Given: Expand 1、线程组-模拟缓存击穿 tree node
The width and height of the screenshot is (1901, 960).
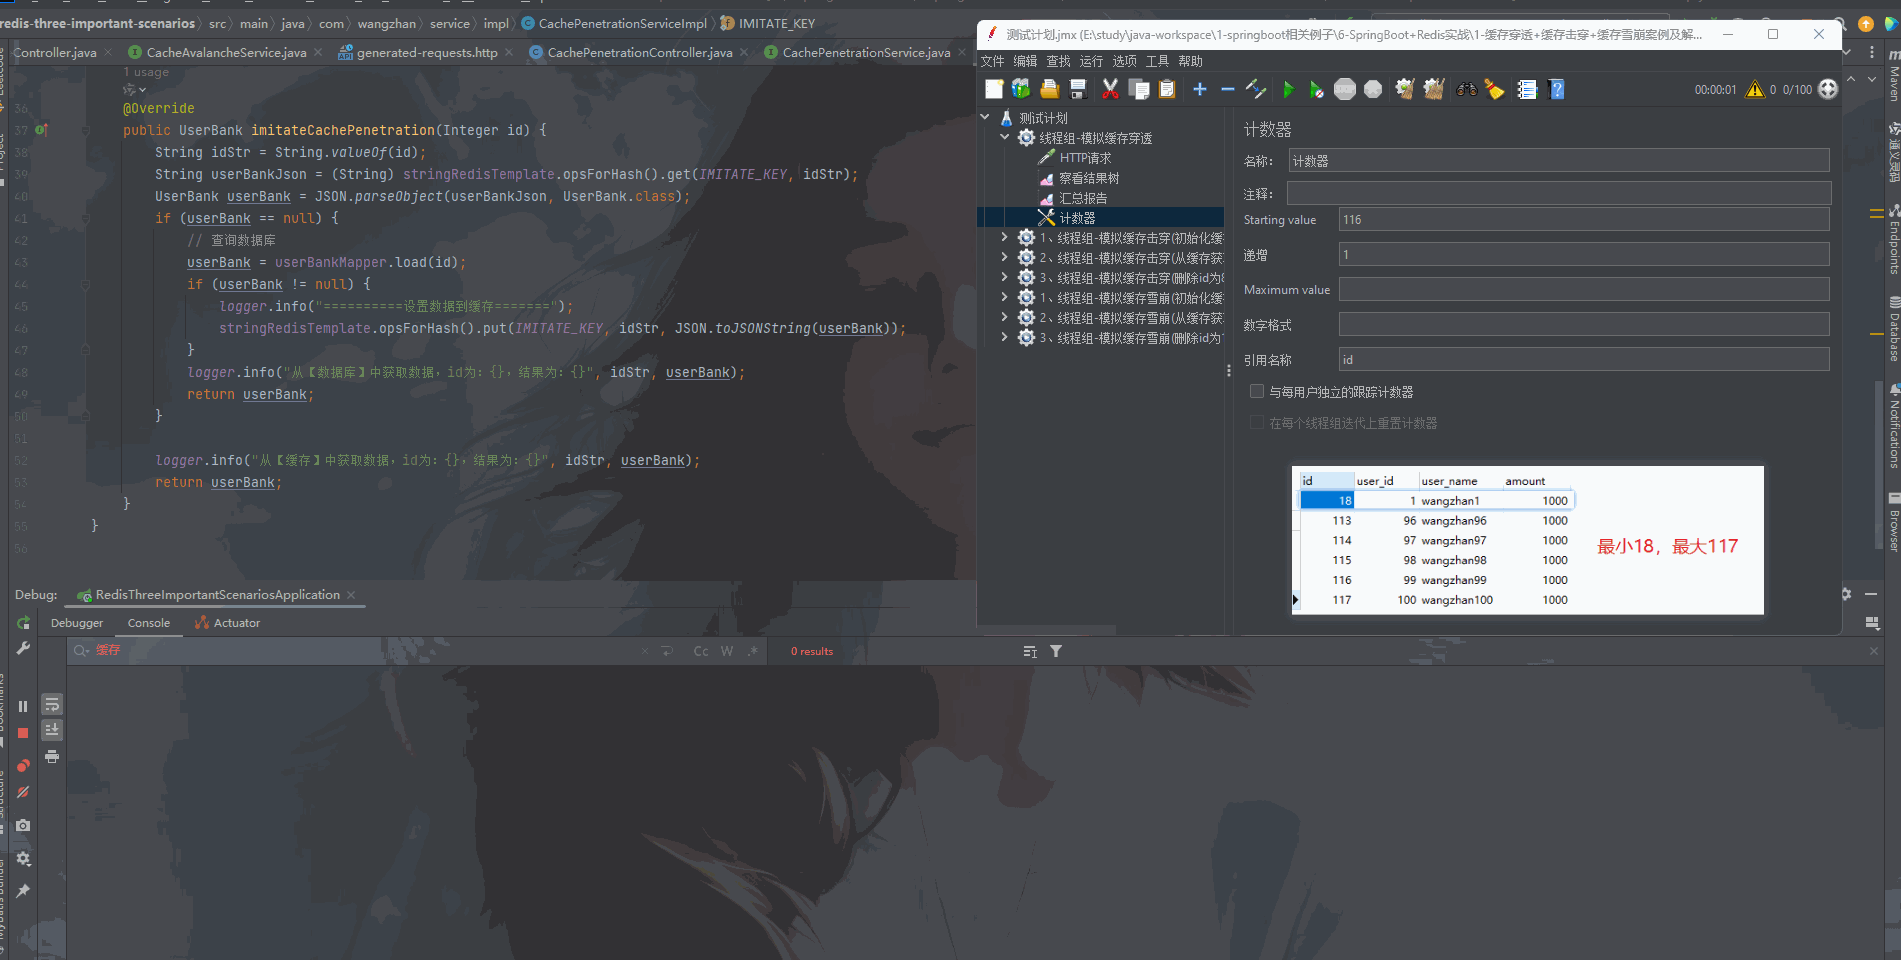Looking at the screenshot, I should point(1004,237).
